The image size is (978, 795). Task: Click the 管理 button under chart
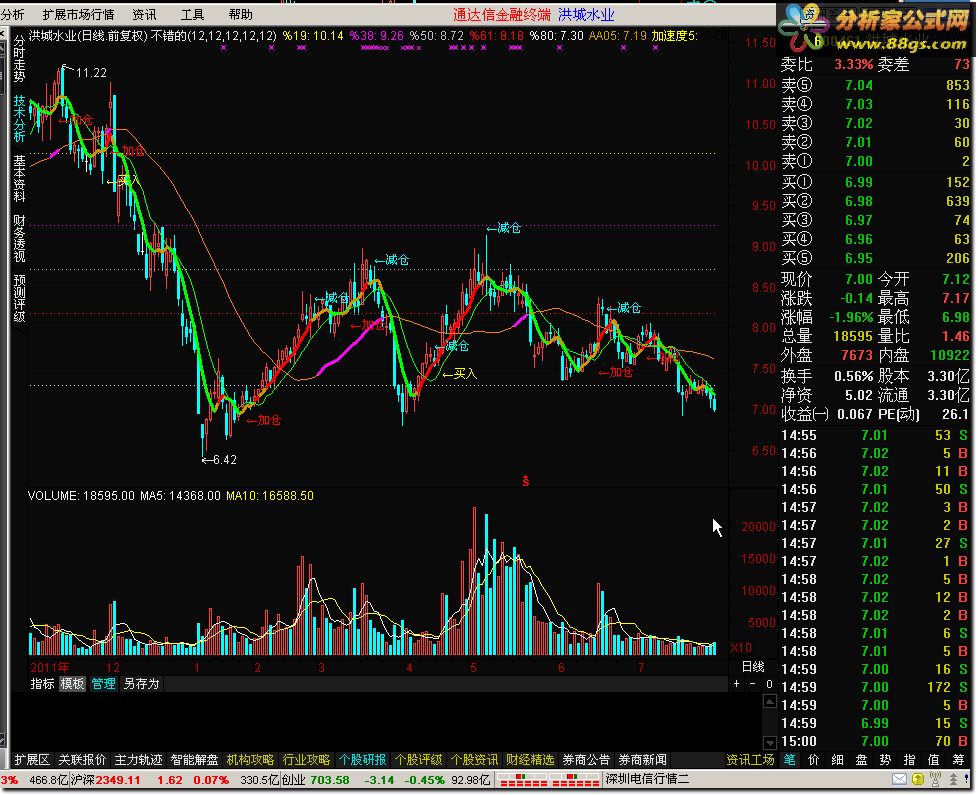(x=104, y=684)
